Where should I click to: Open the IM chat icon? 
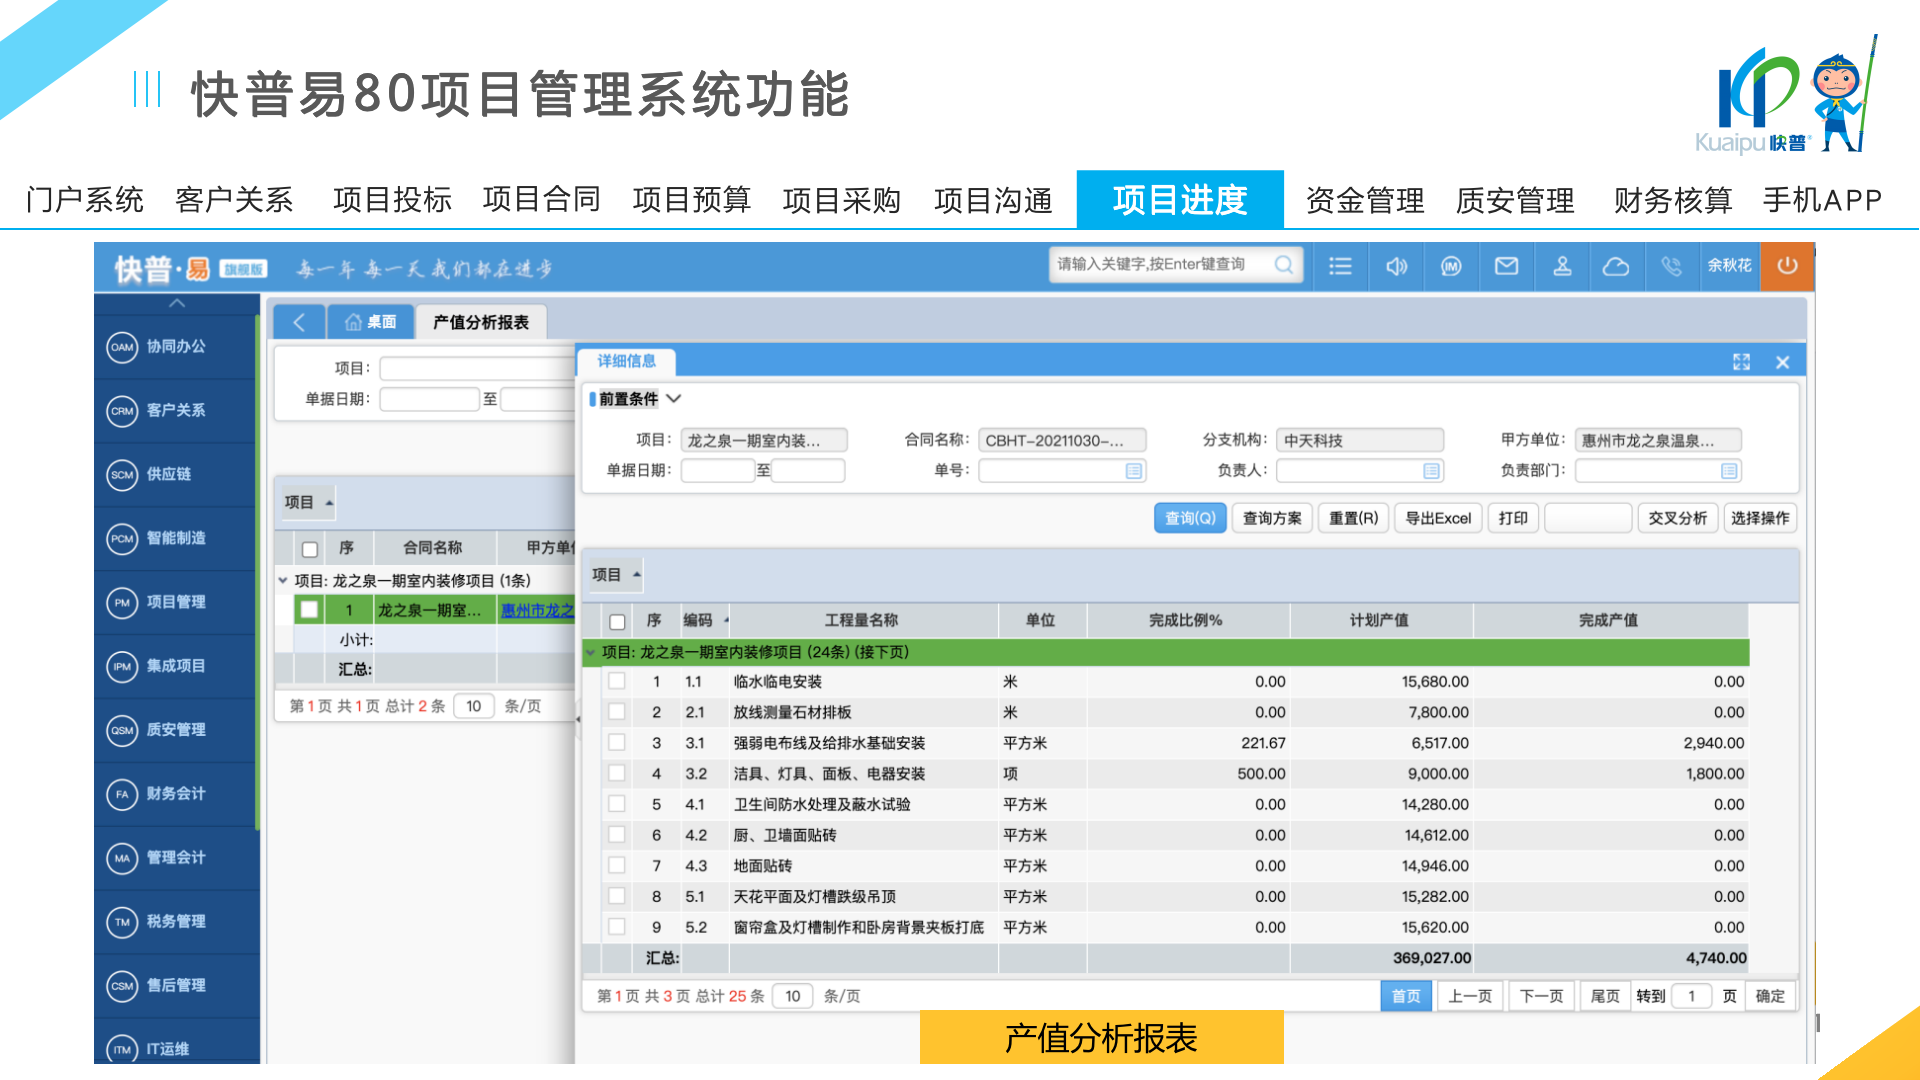click(1451, 266)
